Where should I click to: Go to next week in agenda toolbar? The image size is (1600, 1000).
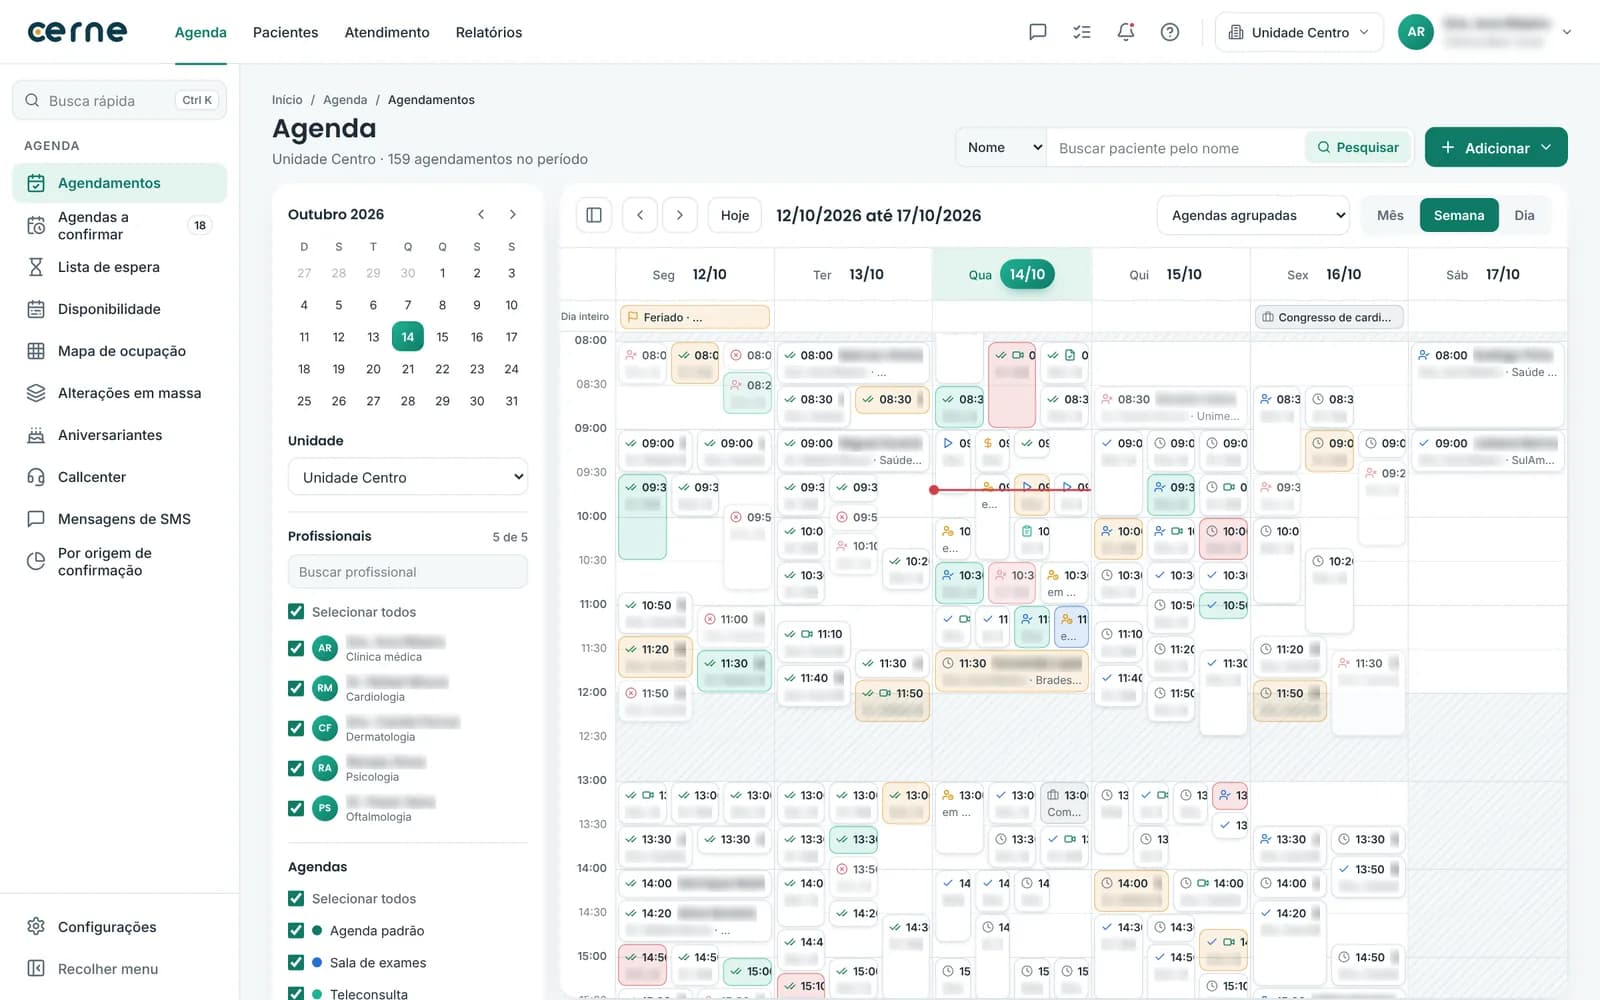coord(680,215)
